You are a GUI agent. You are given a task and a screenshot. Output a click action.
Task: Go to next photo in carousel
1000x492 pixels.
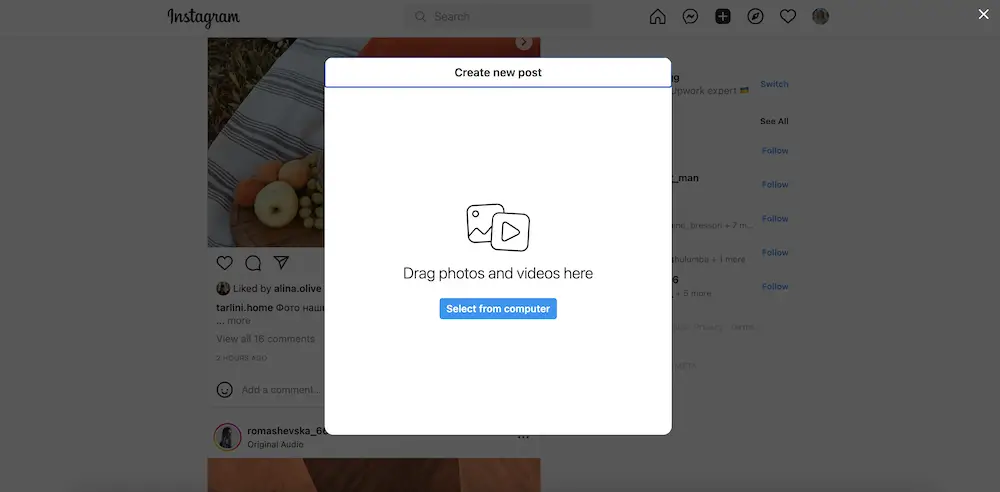pyautogui.click(x=524, y=42)
